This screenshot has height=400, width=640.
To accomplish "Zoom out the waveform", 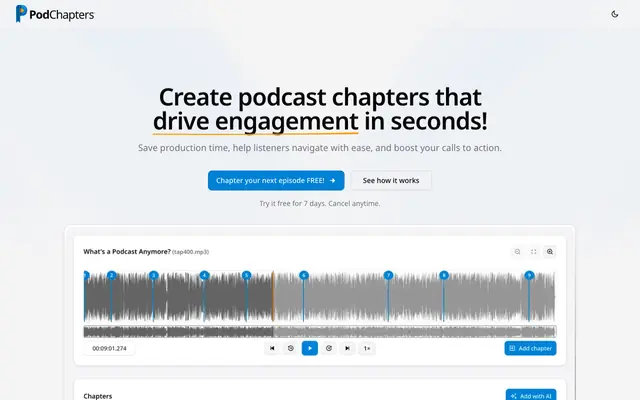I will coord(517,251).
